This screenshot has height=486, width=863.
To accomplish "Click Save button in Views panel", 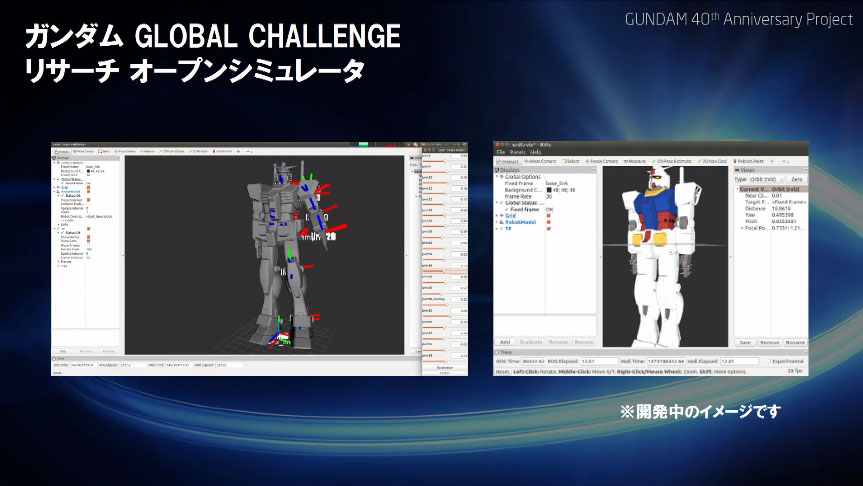I will click(x=745, y=342).
